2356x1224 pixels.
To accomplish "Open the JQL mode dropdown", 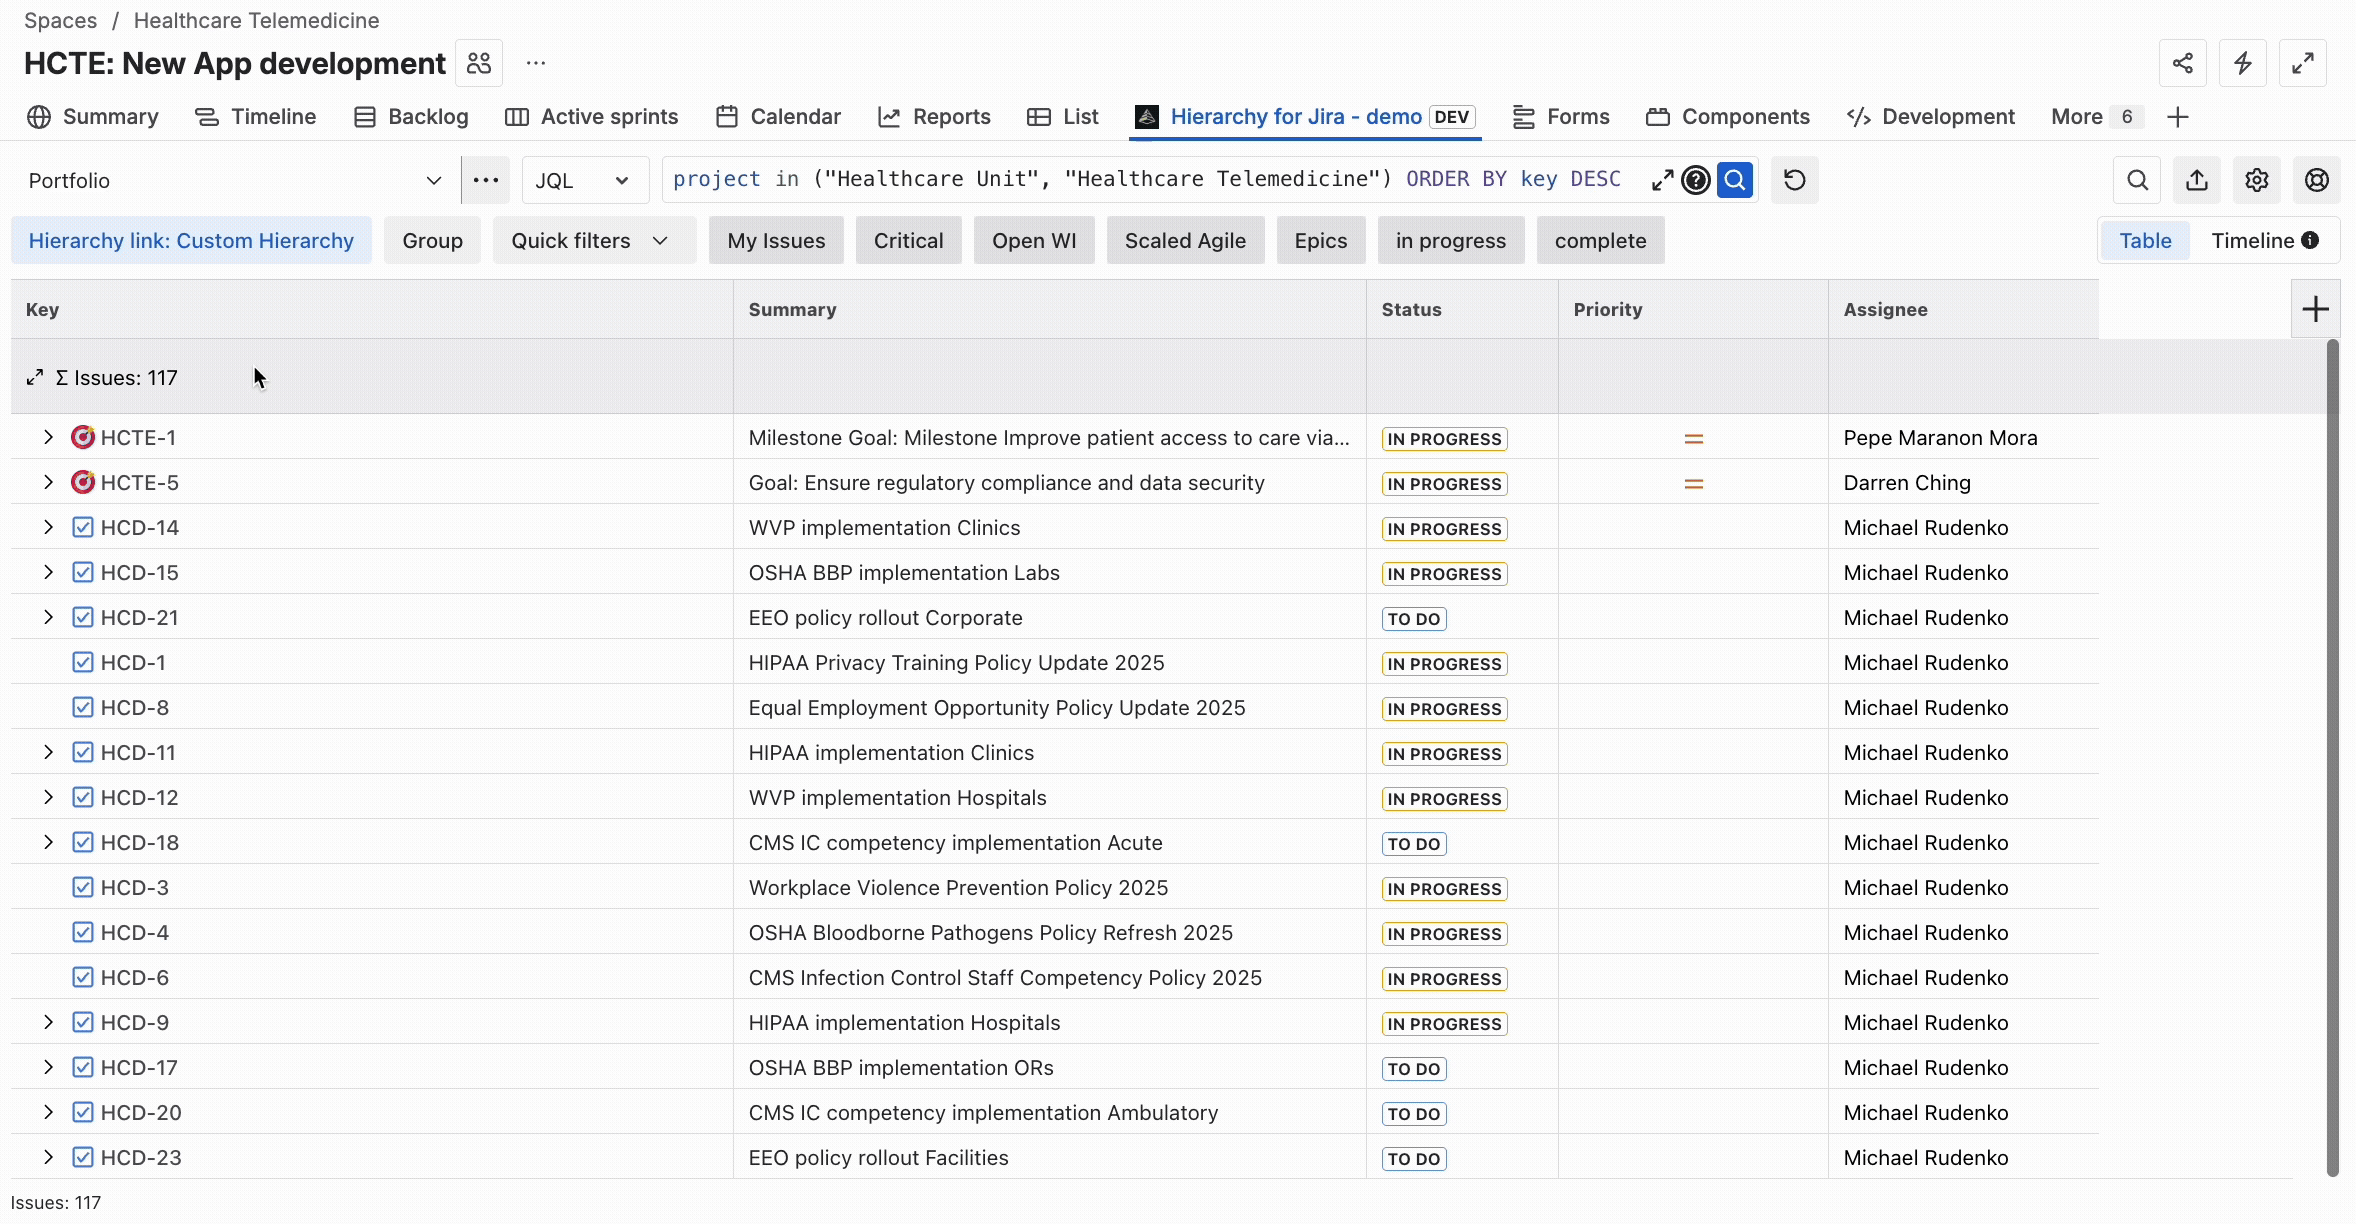I will [585, 180].
